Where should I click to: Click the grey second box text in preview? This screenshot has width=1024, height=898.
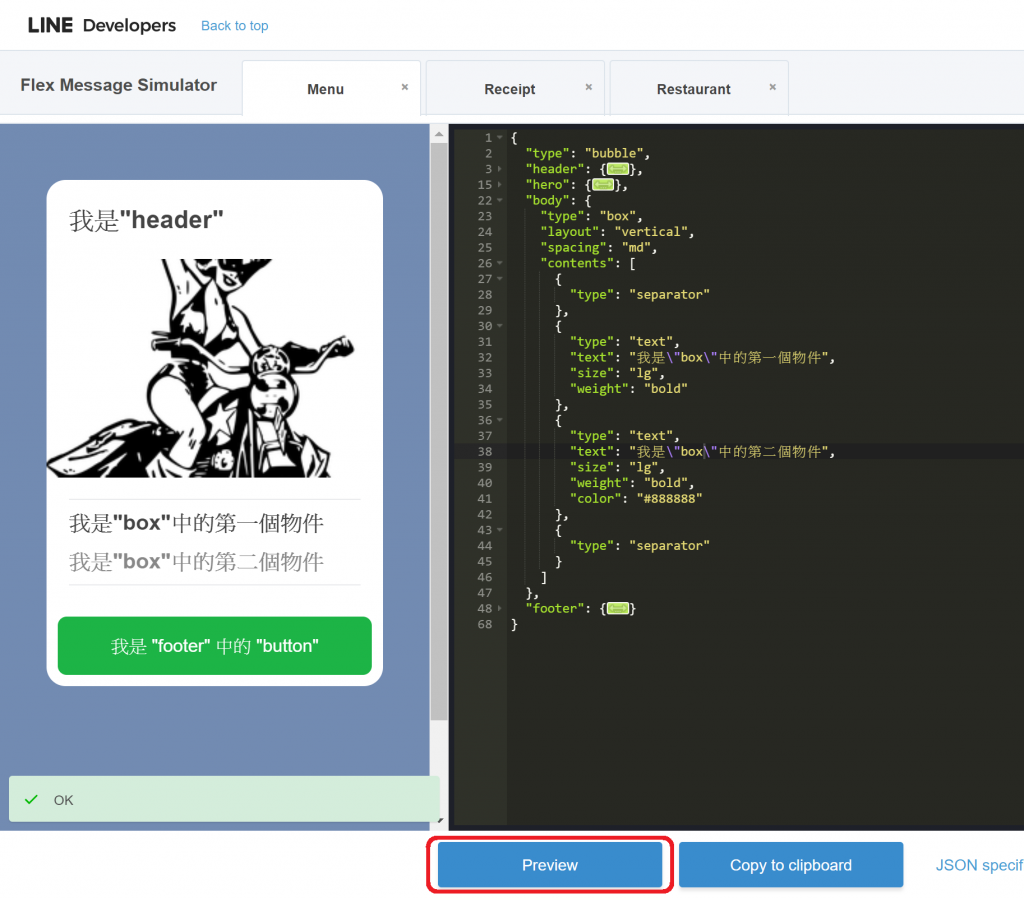[x=197, y=562]
